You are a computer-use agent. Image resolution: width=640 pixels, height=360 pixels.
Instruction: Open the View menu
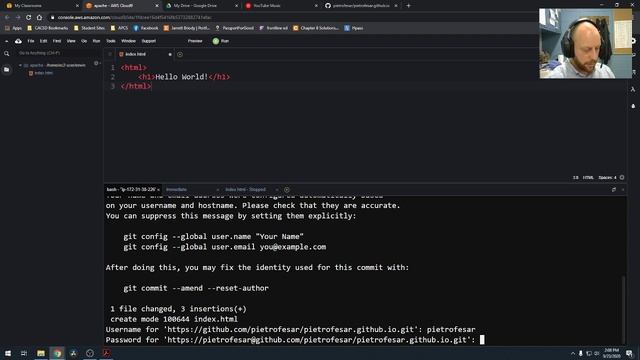click(x=71, y=41)
